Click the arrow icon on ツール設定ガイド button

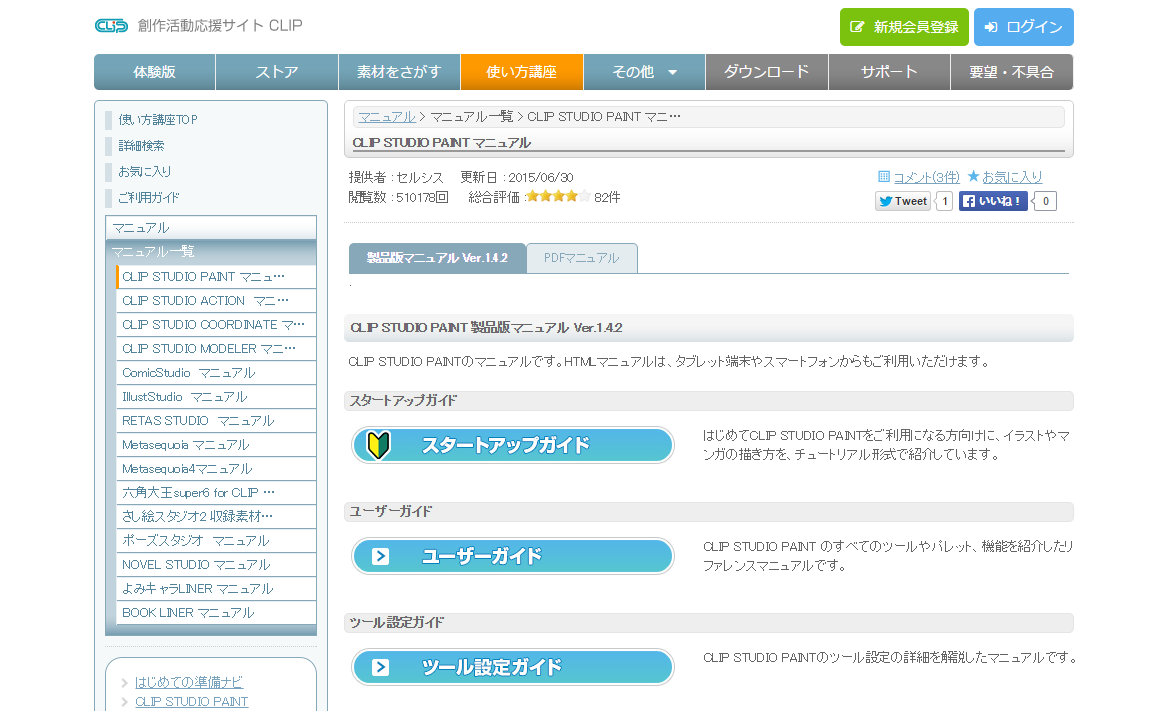pos(380,667)
